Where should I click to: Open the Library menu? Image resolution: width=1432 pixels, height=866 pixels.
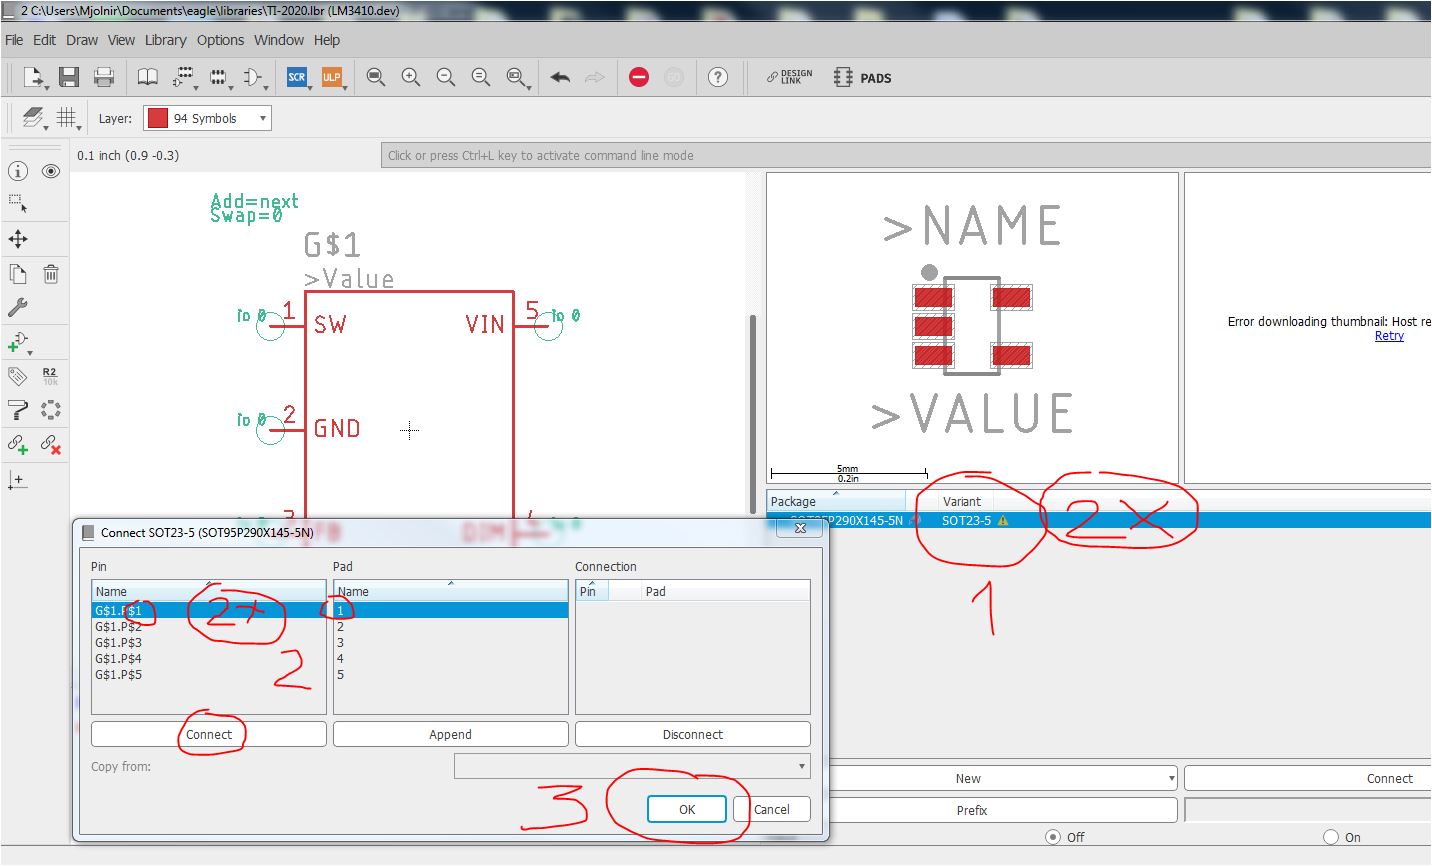[x=165, y=40]
